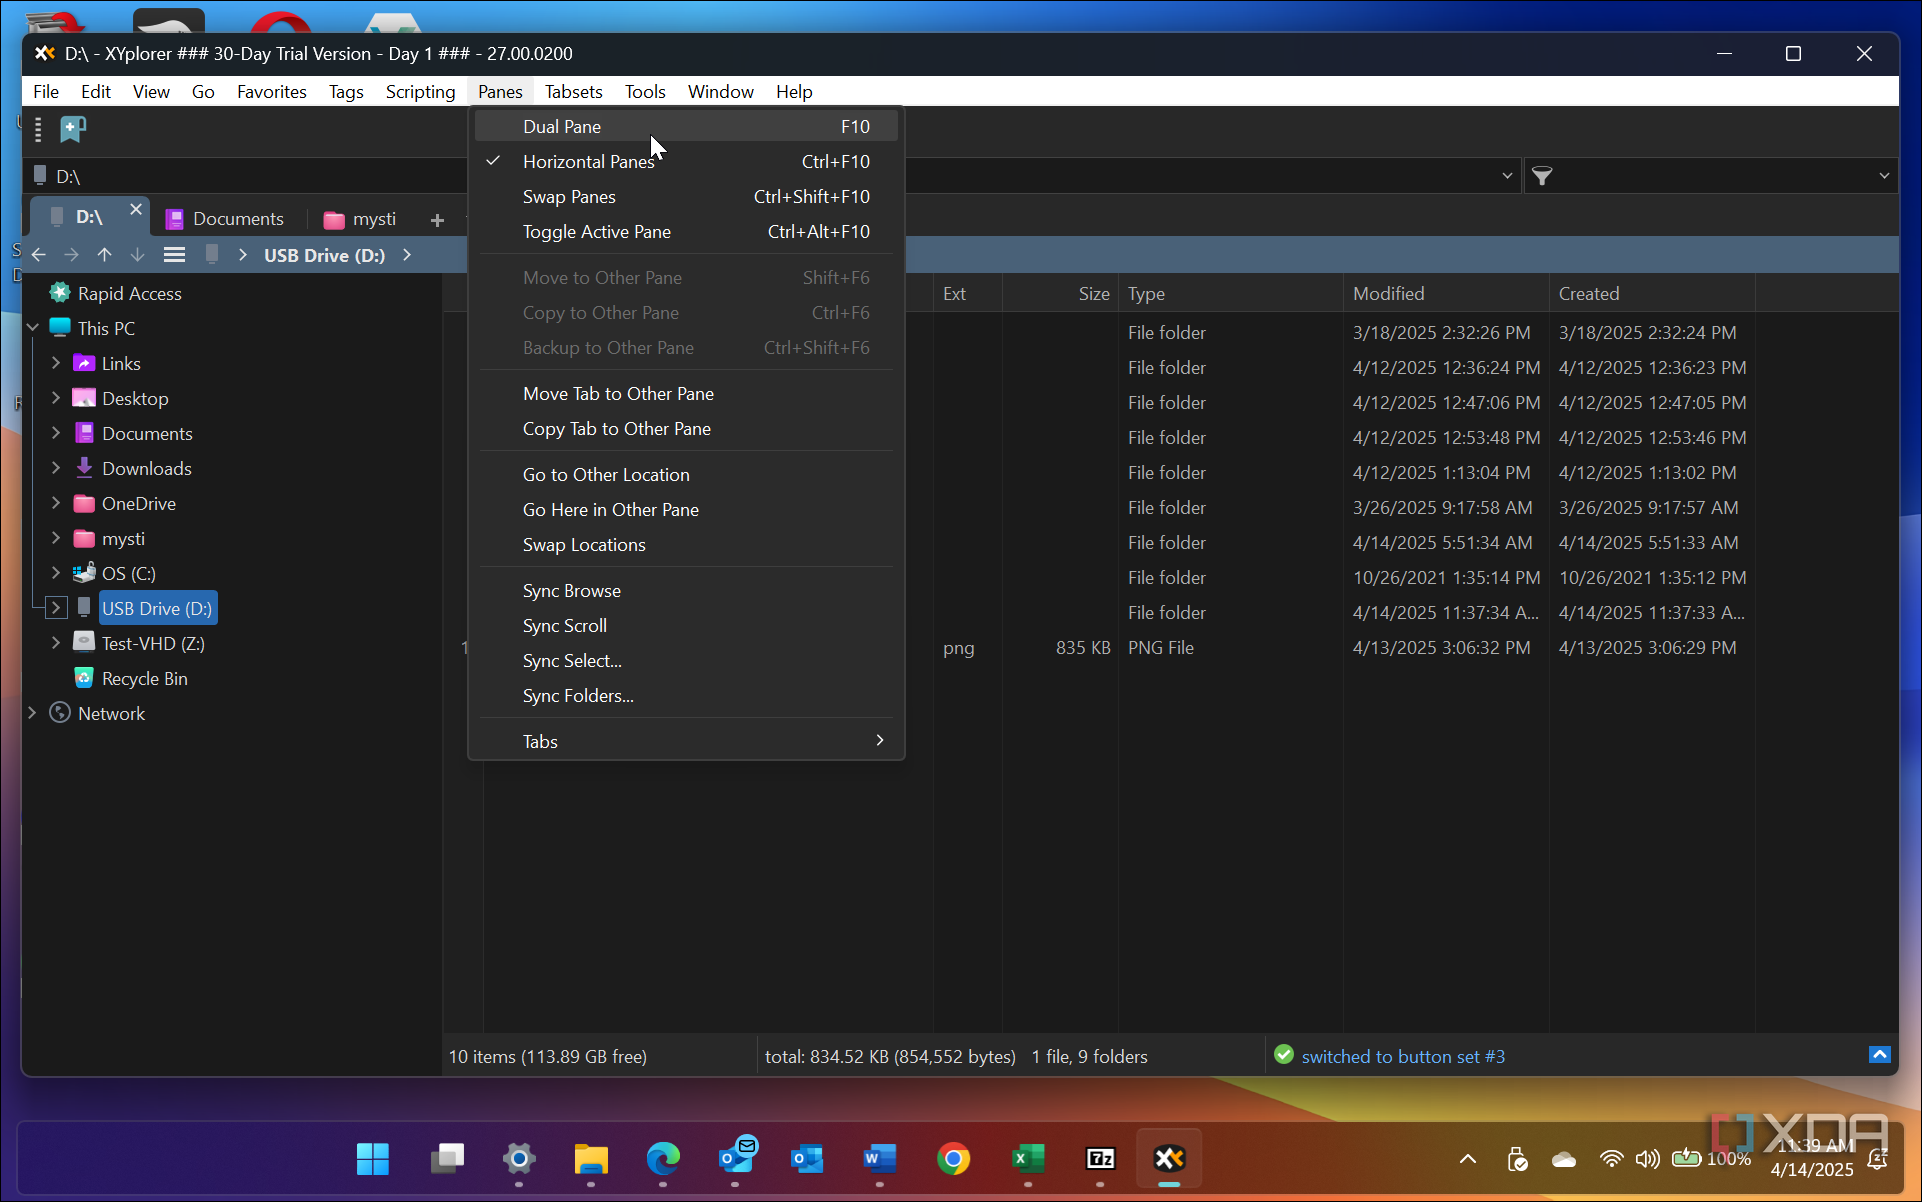Select Swap Locations menu entry
The width and height of the screenshot is (1922, 1202).
686,544
